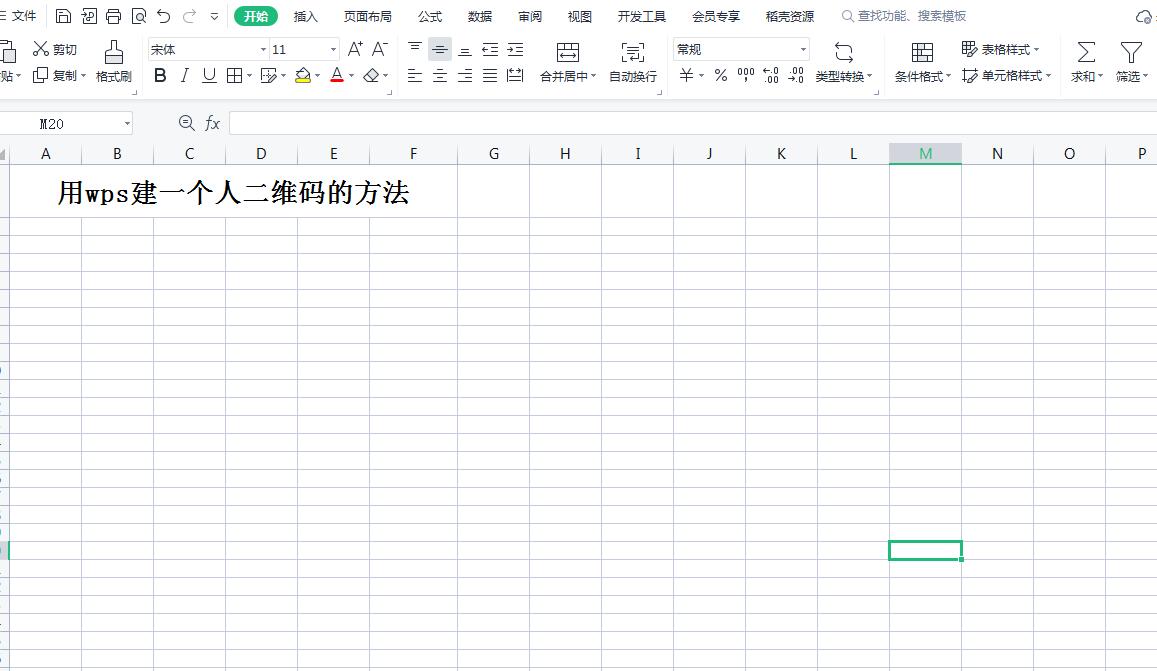1157x671 pixels.
Task: Toggle align text right
Action: (x=465, y=75)
